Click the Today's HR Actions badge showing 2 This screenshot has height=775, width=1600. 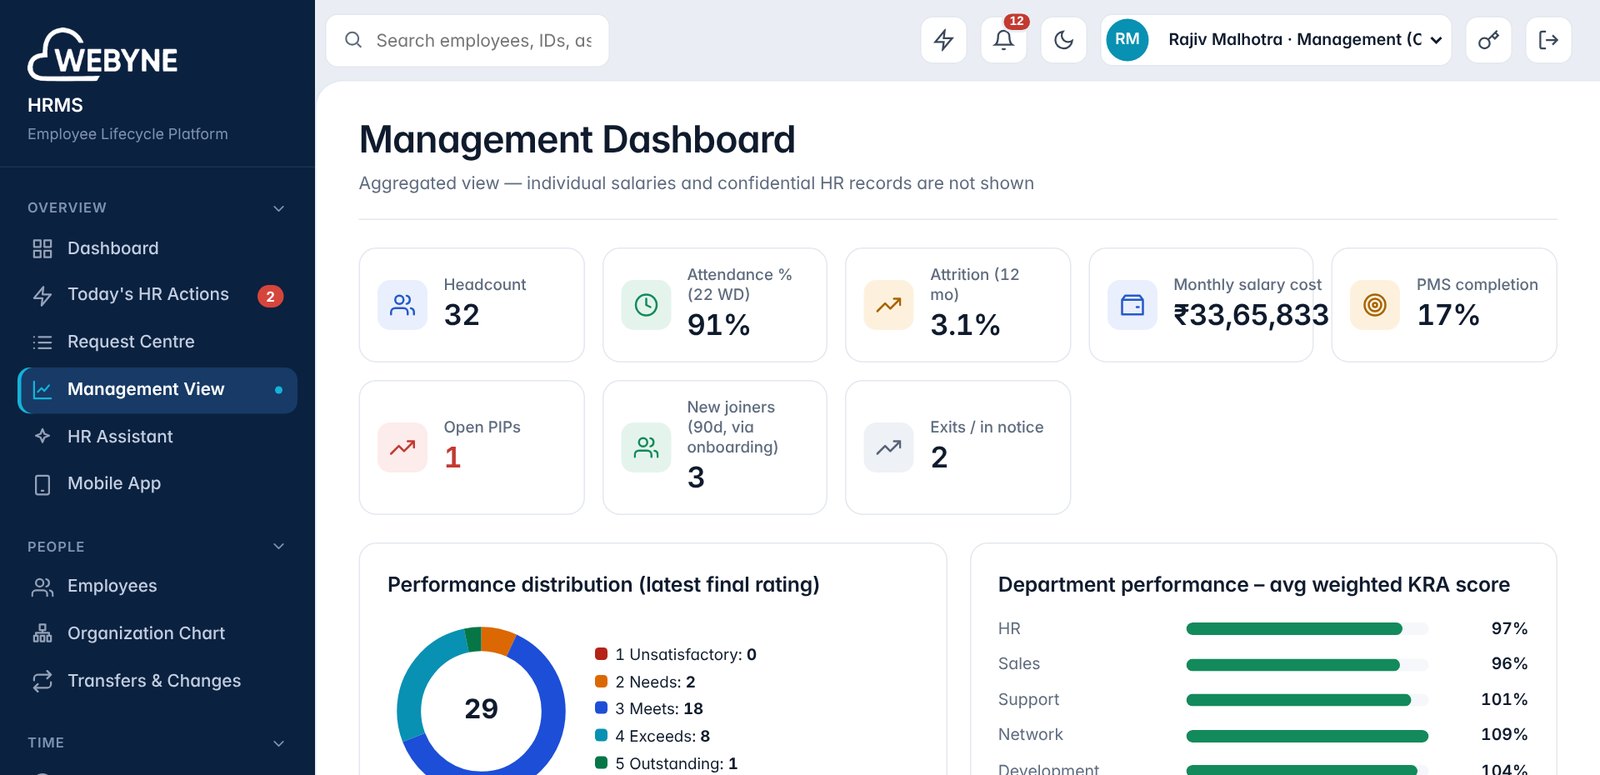coord(270,296)
